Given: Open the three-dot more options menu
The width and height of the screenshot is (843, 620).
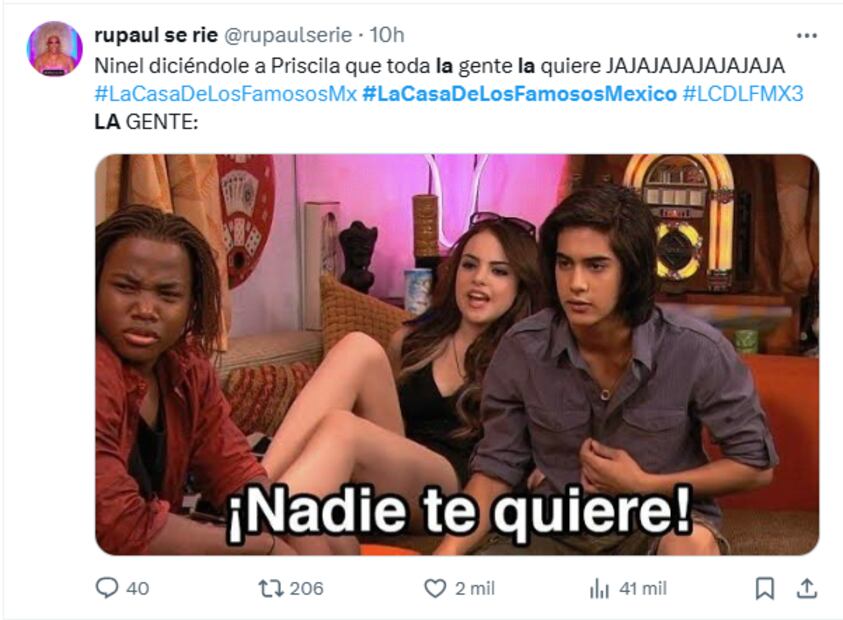Looking at the screenshot, I should (x=806, y=35).
